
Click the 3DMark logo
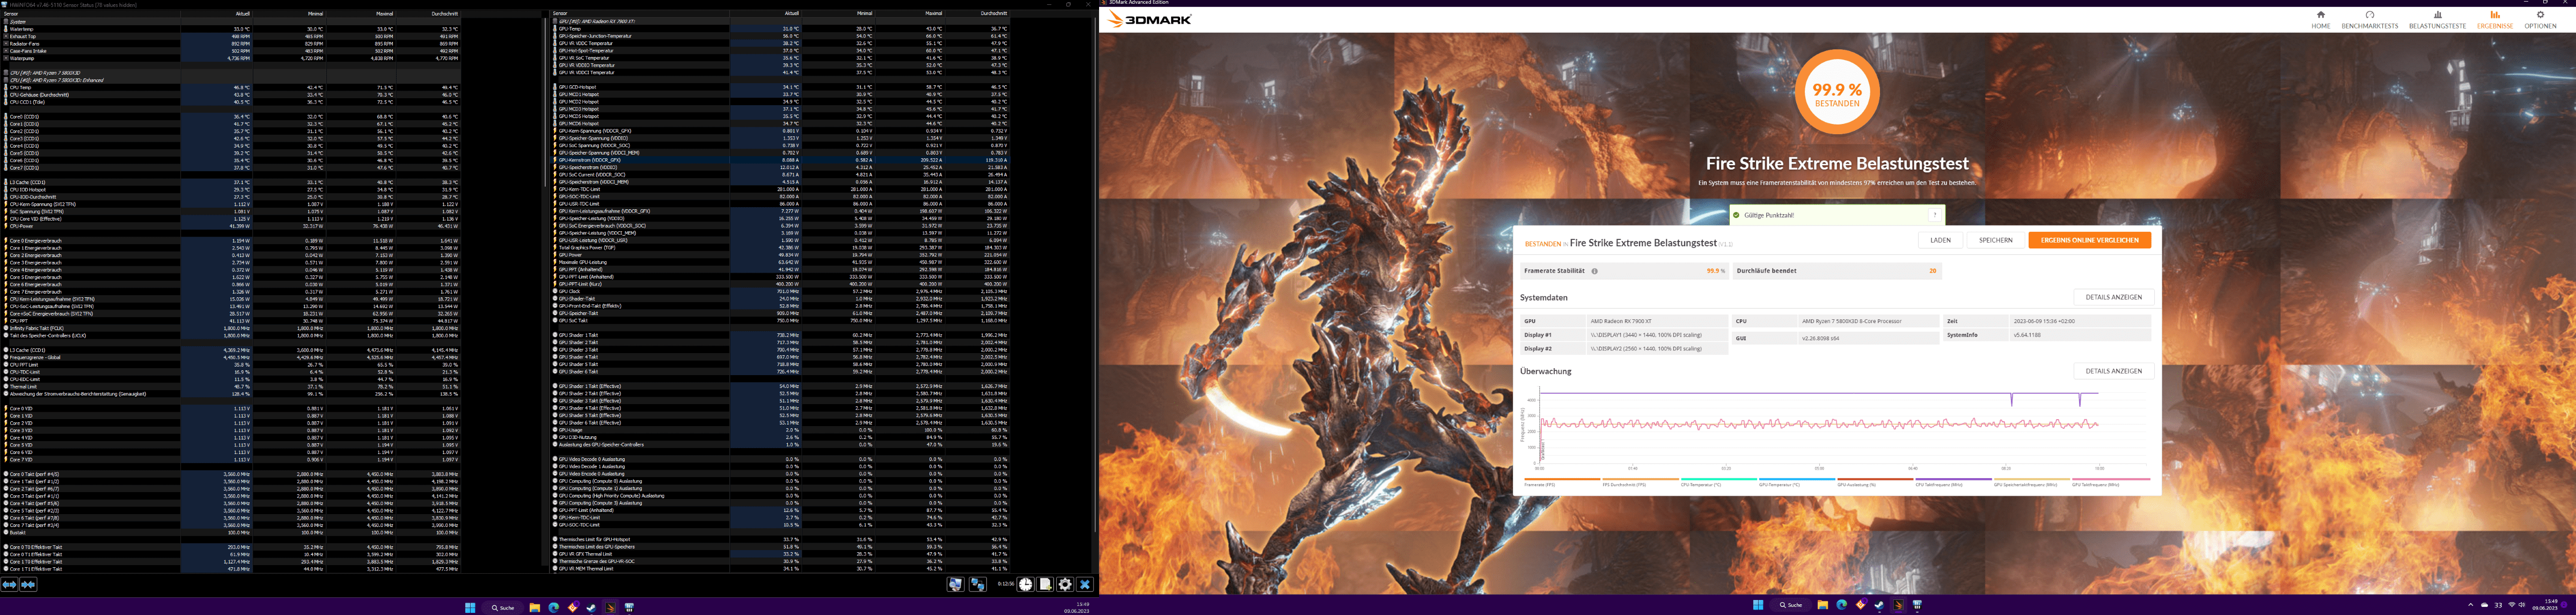(1150, 20)
